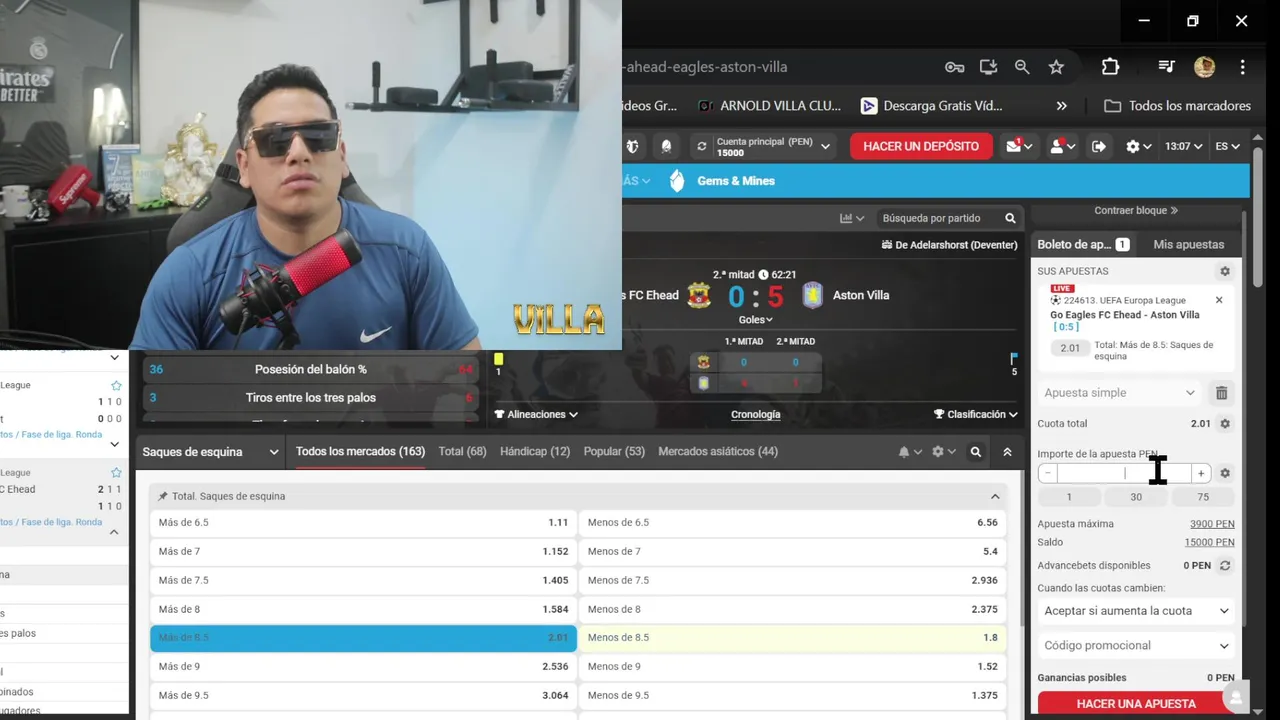Open SUS APUESTAS settings gear

[1224, 271]
